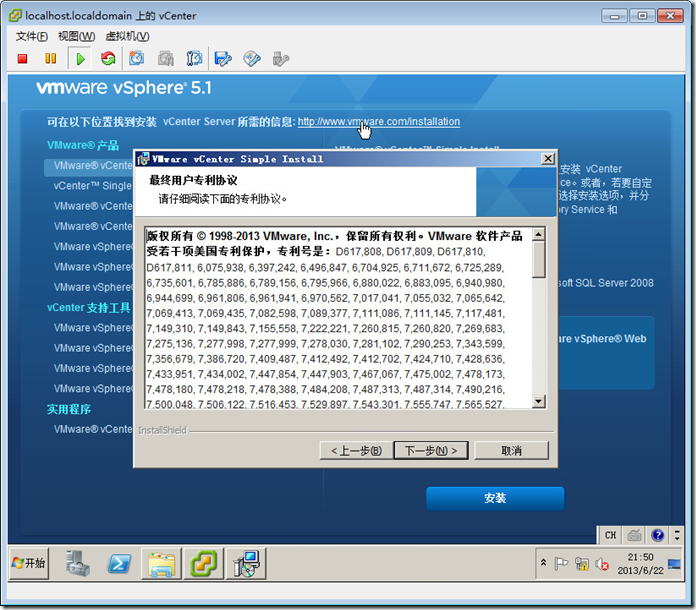
Task: Click the green Play (power on) icon
Action: (80, 59)
